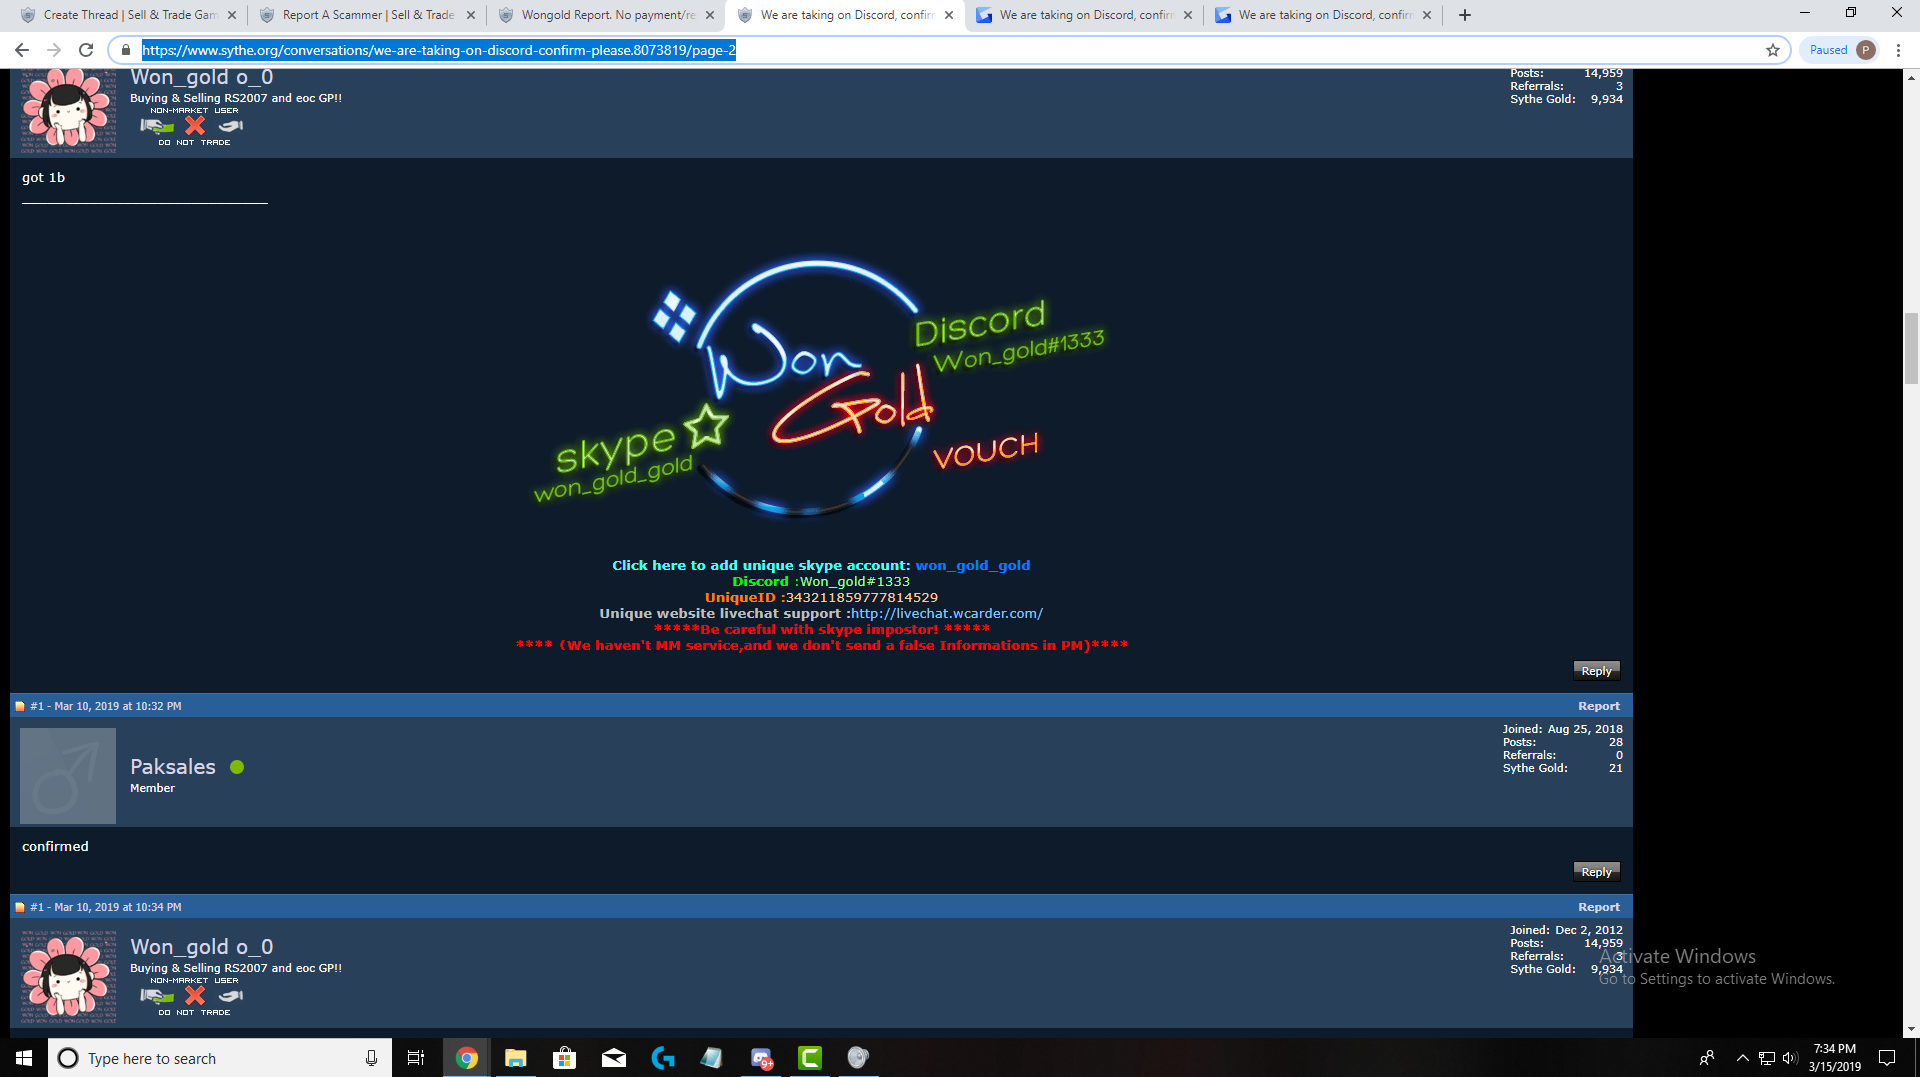Viewport: 1920px width, 1077px height.
Task: Click the volume speaker tray icon
Action: [x=1790, y=1058]
